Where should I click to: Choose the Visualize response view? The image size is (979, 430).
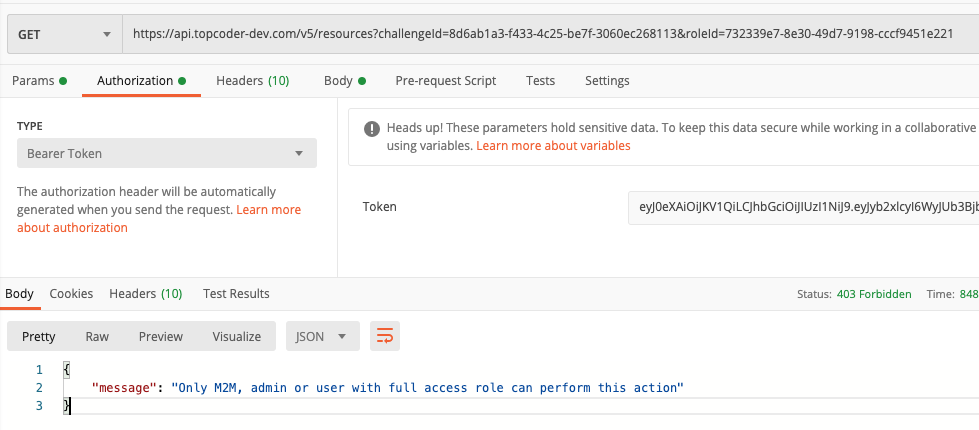tap(237, 336)
